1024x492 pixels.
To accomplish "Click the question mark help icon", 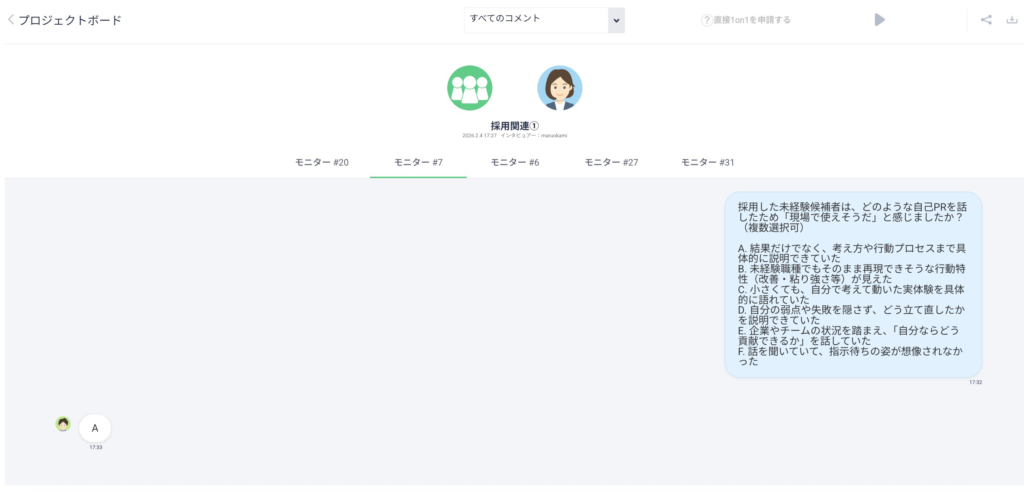I will [x=707, y=20].
